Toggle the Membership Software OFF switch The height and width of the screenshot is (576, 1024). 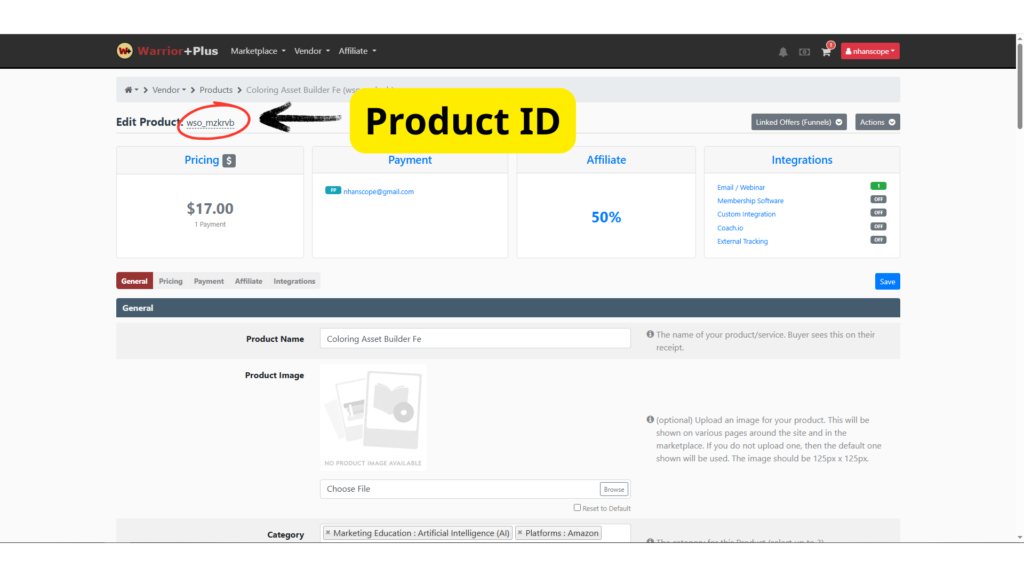[x=878, y=200]
